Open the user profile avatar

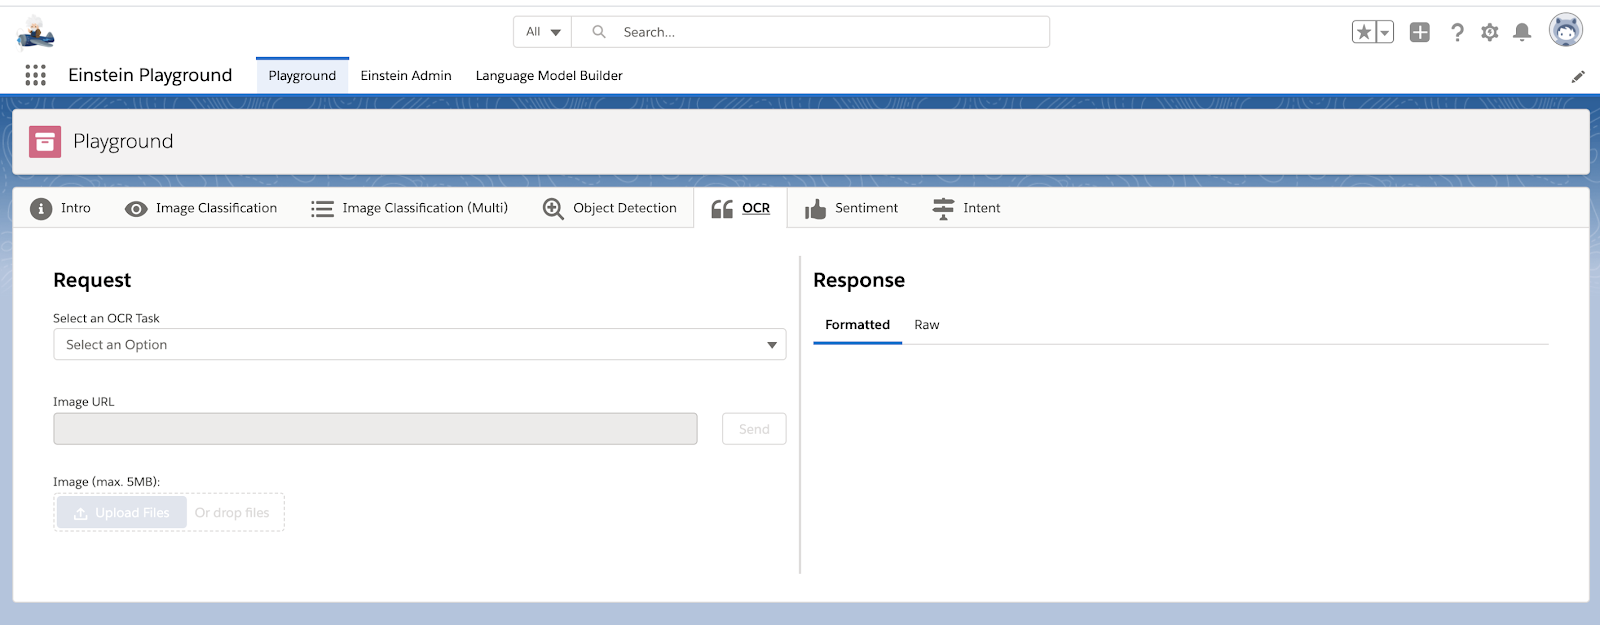1566,30
